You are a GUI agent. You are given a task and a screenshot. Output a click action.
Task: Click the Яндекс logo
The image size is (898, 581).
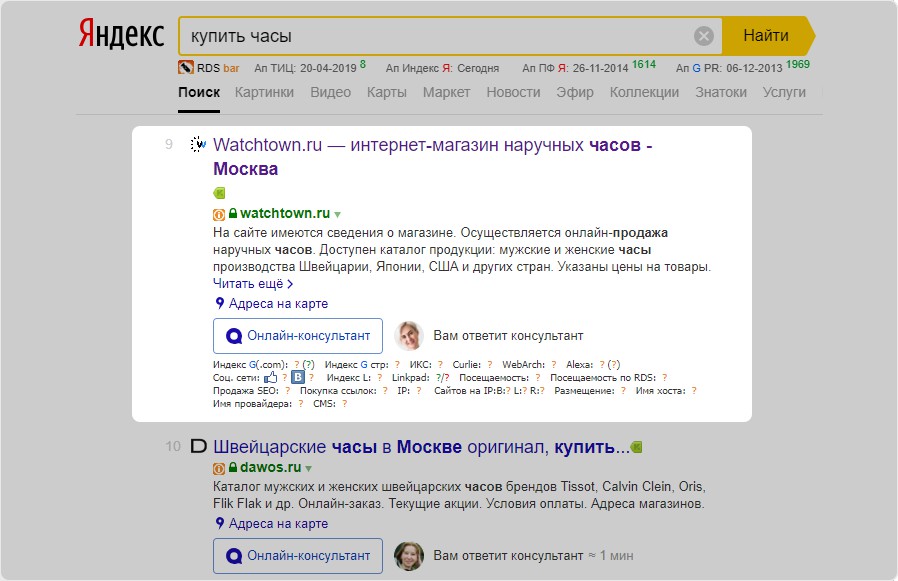(x=121, y=34)
